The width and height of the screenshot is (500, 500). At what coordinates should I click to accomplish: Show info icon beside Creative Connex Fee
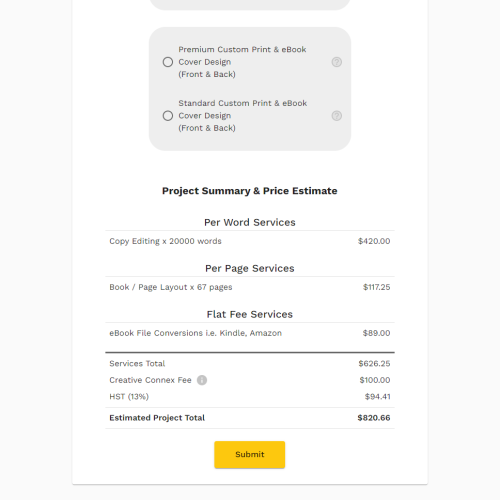(202, 380)
